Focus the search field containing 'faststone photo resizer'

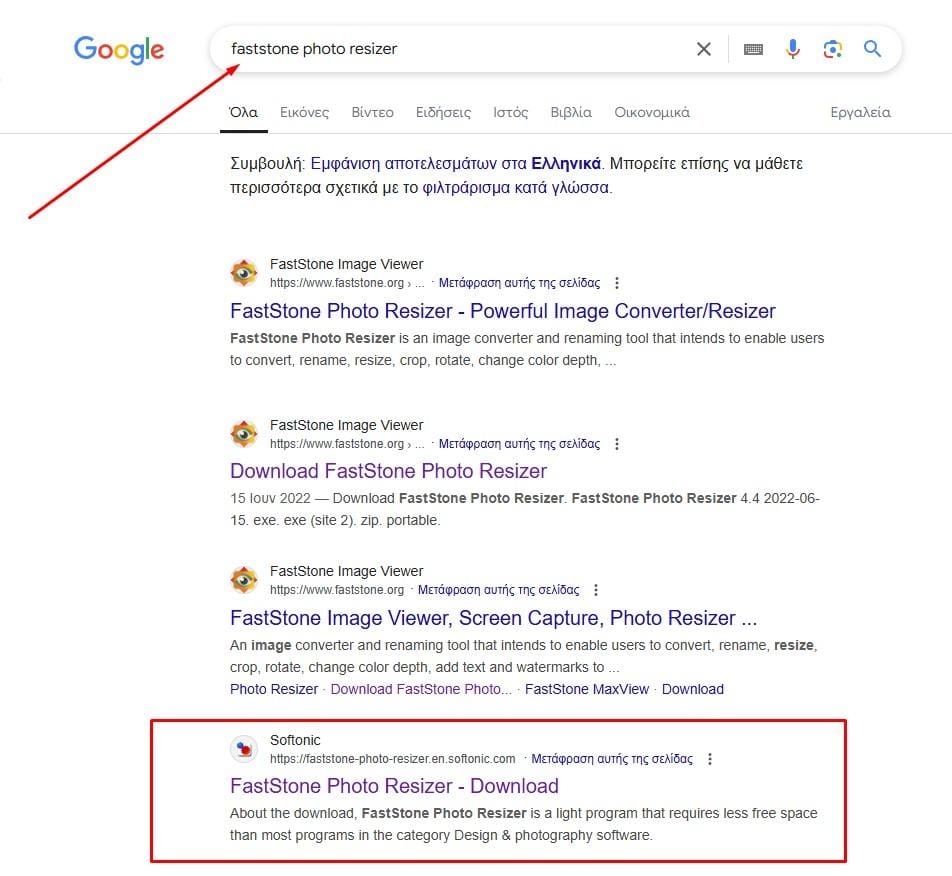coord(455,49)
